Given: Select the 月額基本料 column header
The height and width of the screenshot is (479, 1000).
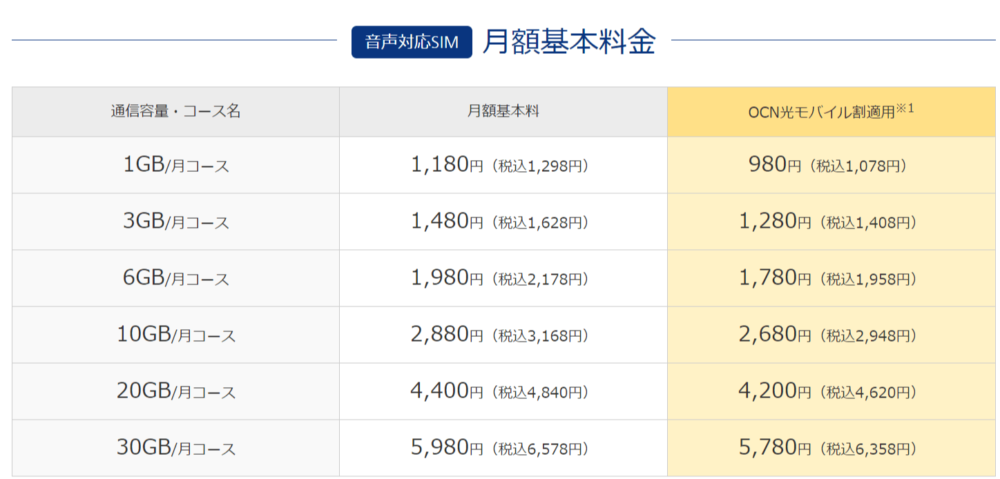Looking at the screenshot, I should click(x=503, y=112).
